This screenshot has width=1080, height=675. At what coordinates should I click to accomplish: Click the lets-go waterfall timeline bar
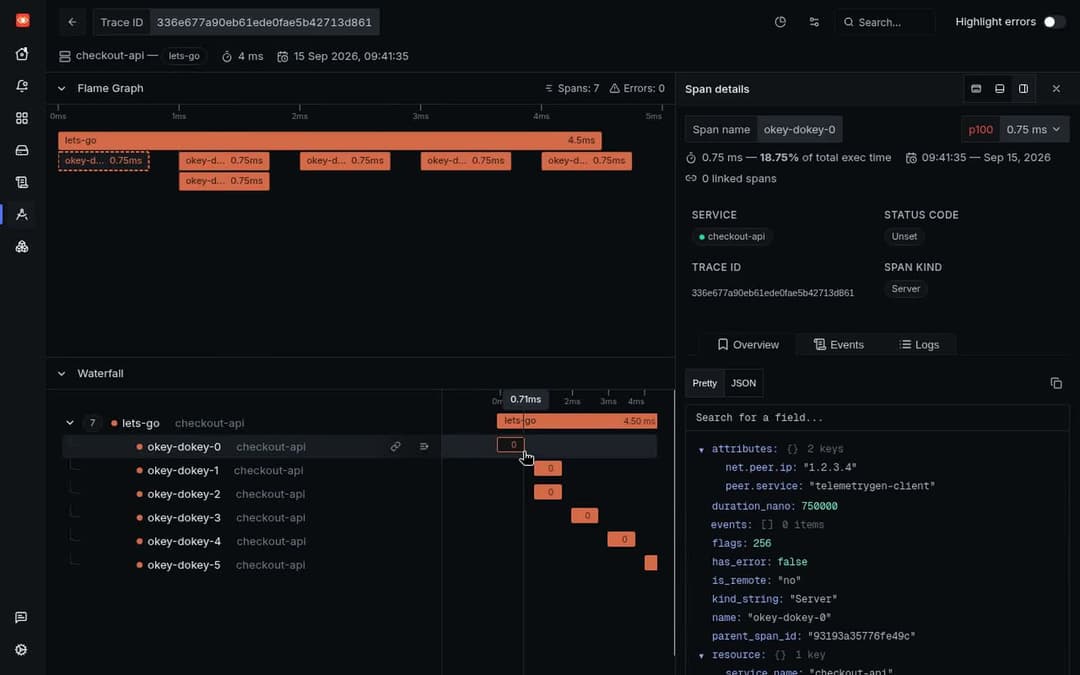[577, 421]
